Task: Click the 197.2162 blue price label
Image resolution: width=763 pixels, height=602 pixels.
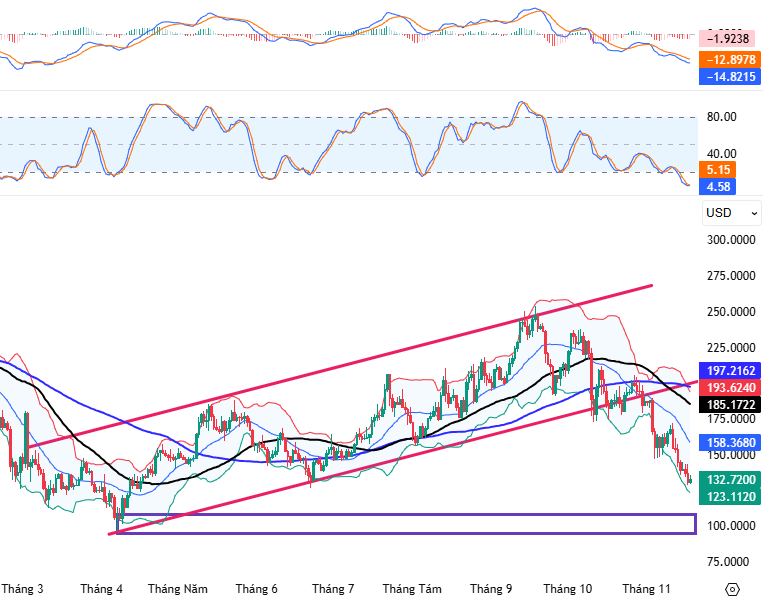Action: [x=730, y=370]
